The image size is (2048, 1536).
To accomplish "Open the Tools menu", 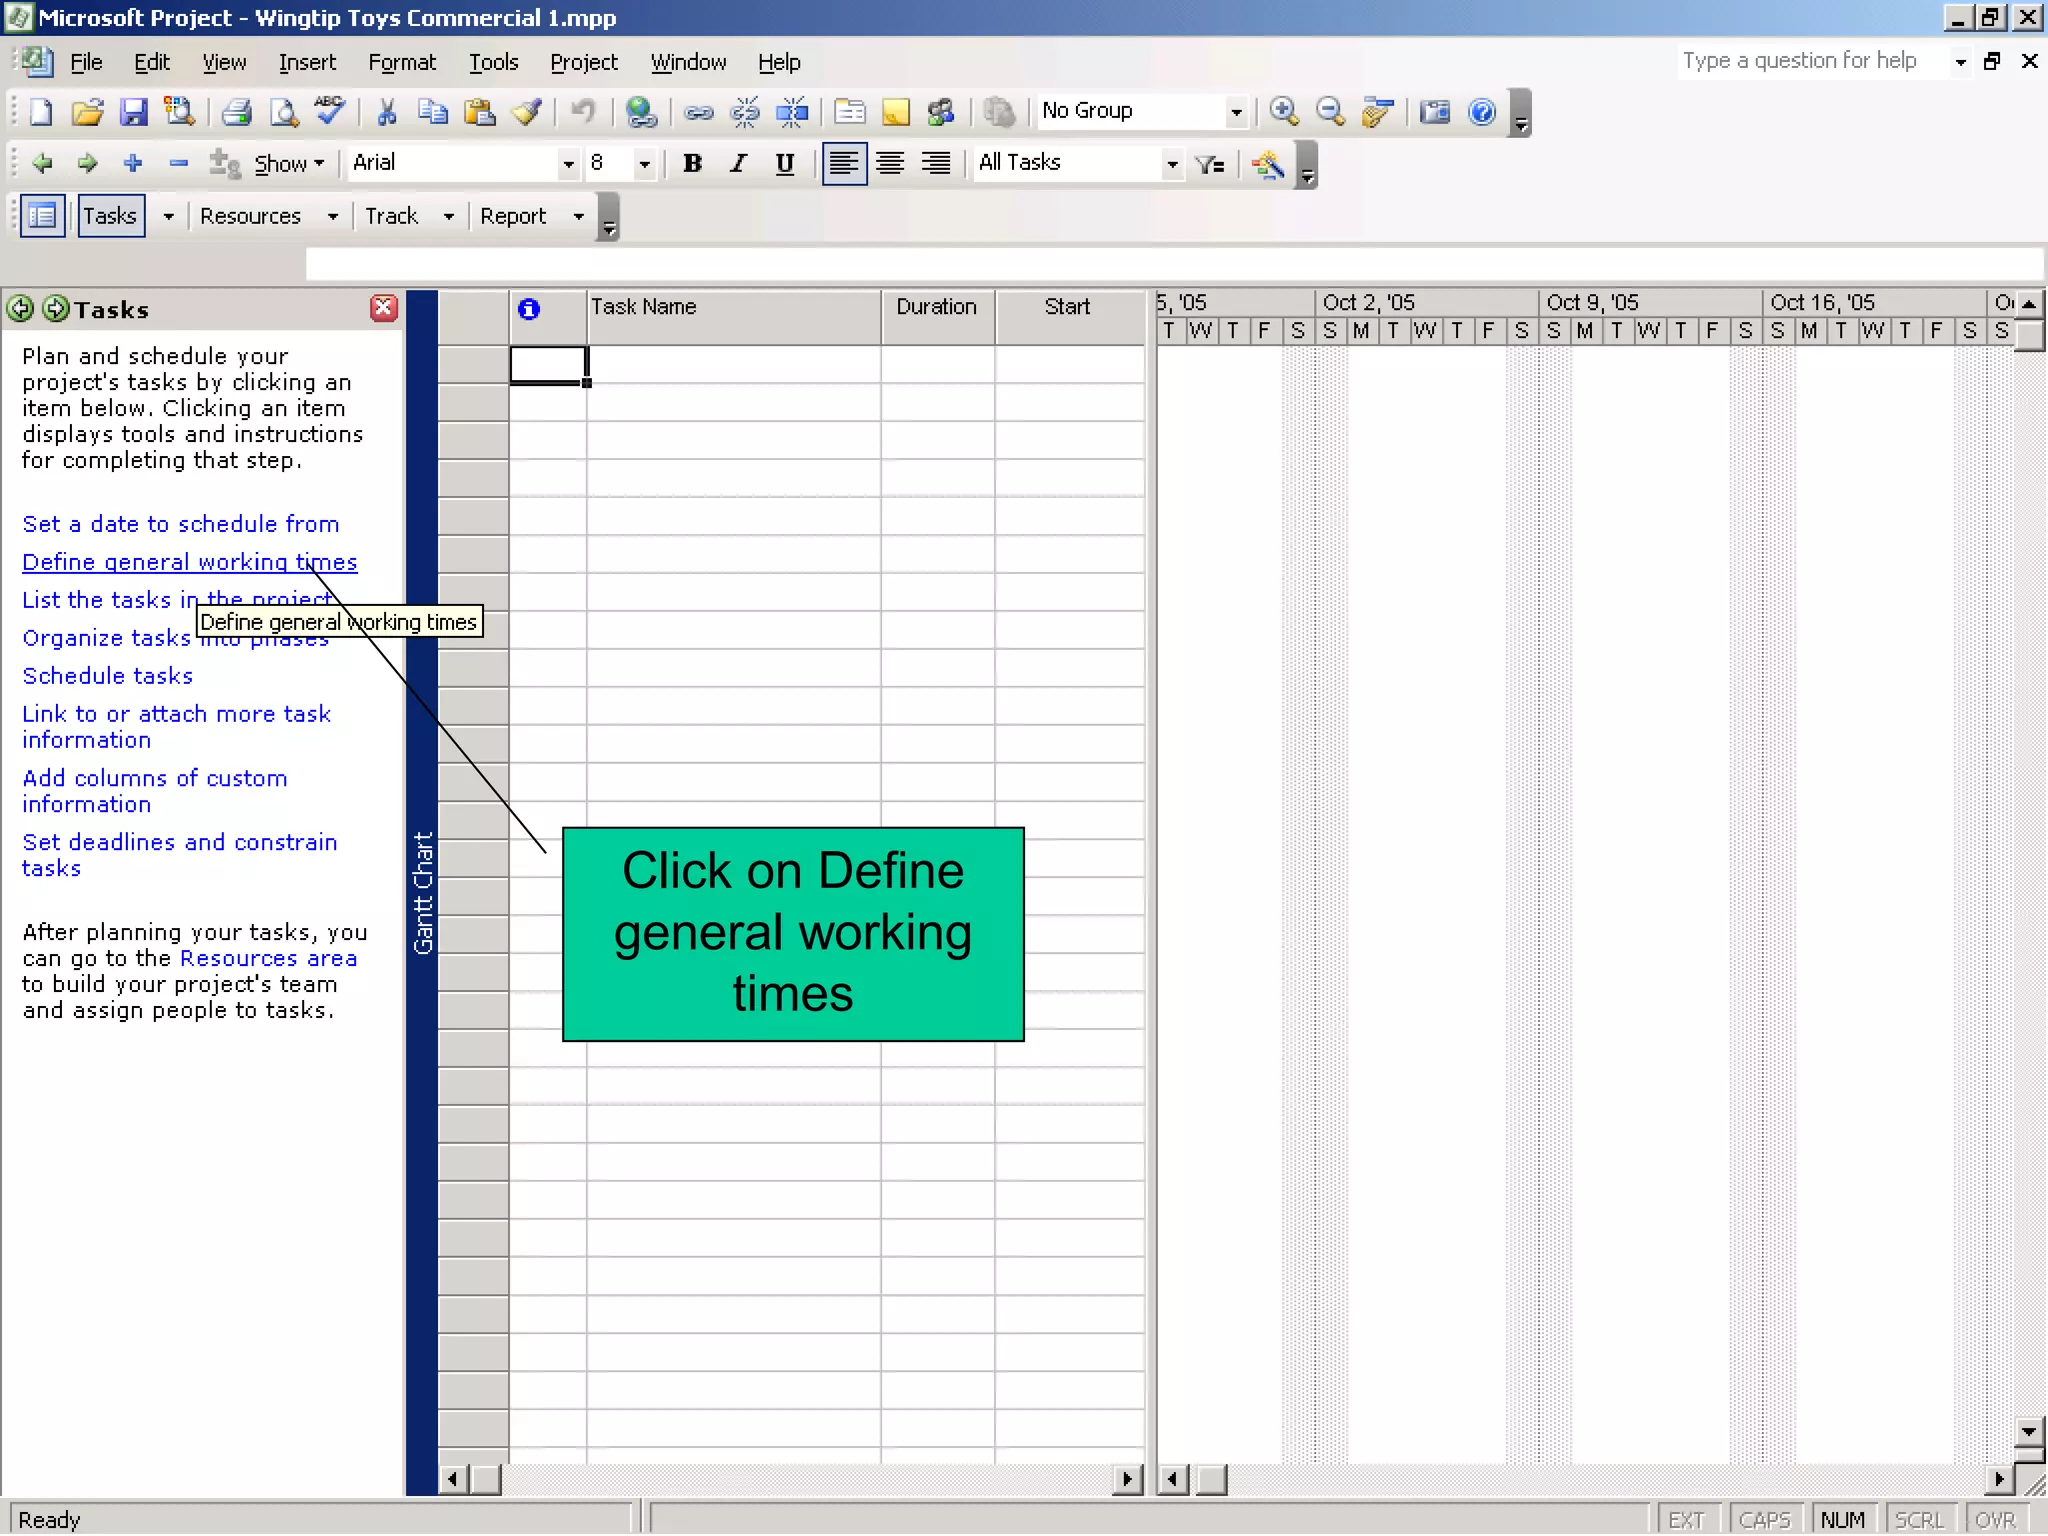I will 494,62.
